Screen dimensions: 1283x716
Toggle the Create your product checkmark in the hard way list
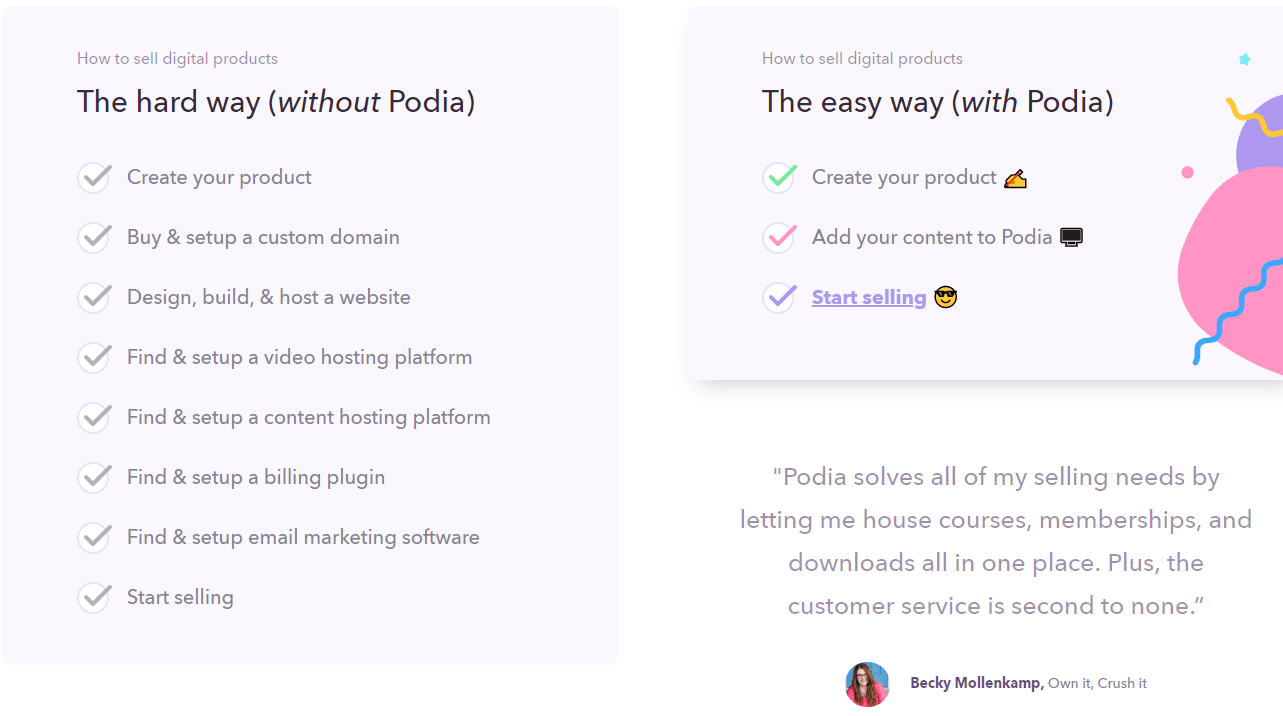pos(95,177)
